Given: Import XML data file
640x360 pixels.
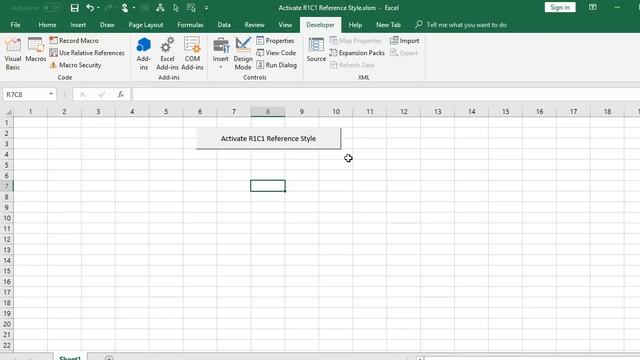Looking at the screenshot, I should 404,41.
